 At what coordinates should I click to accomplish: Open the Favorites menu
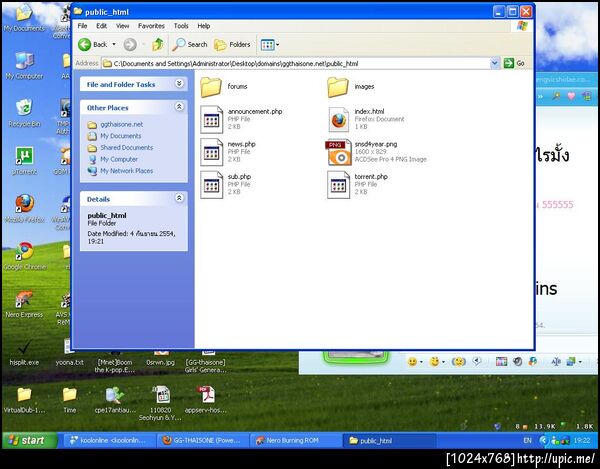tap(151, 26)
